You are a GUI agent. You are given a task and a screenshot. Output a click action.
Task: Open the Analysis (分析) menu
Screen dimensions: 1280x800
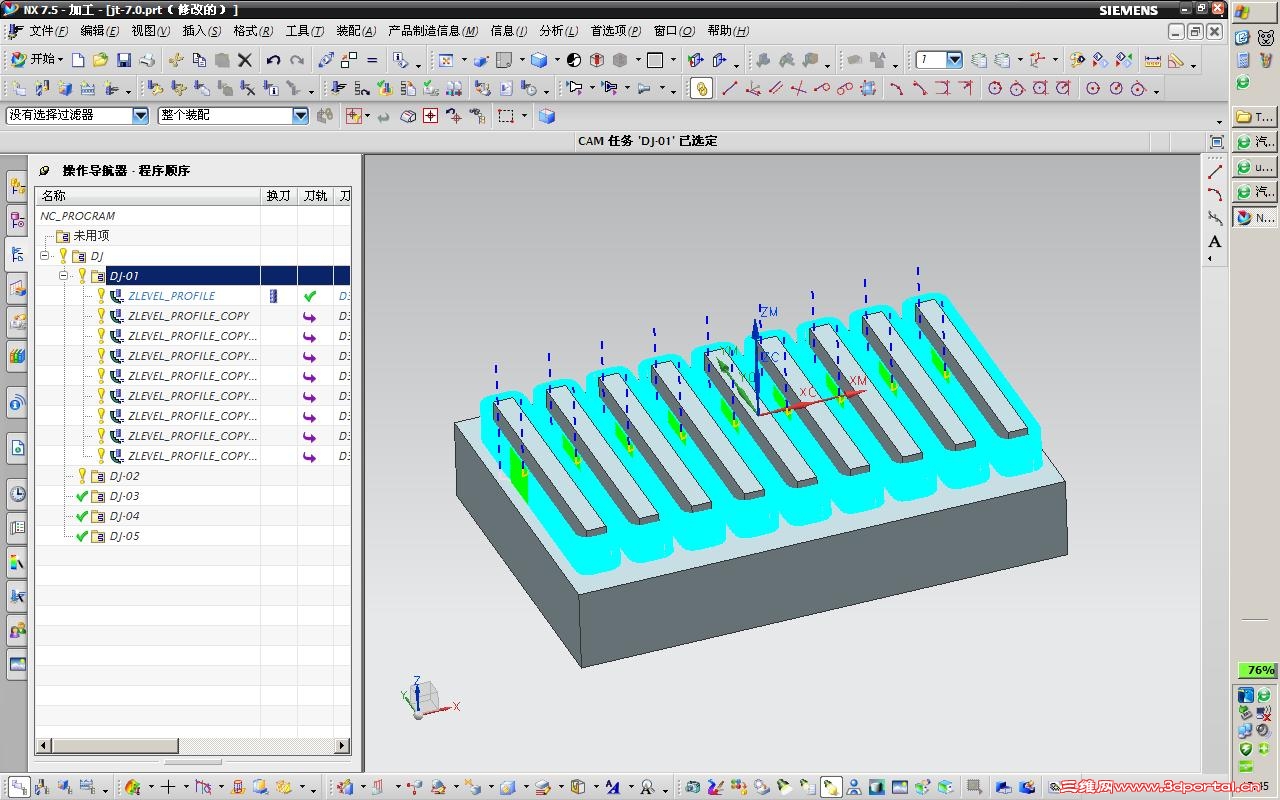(x=558, y=31)
